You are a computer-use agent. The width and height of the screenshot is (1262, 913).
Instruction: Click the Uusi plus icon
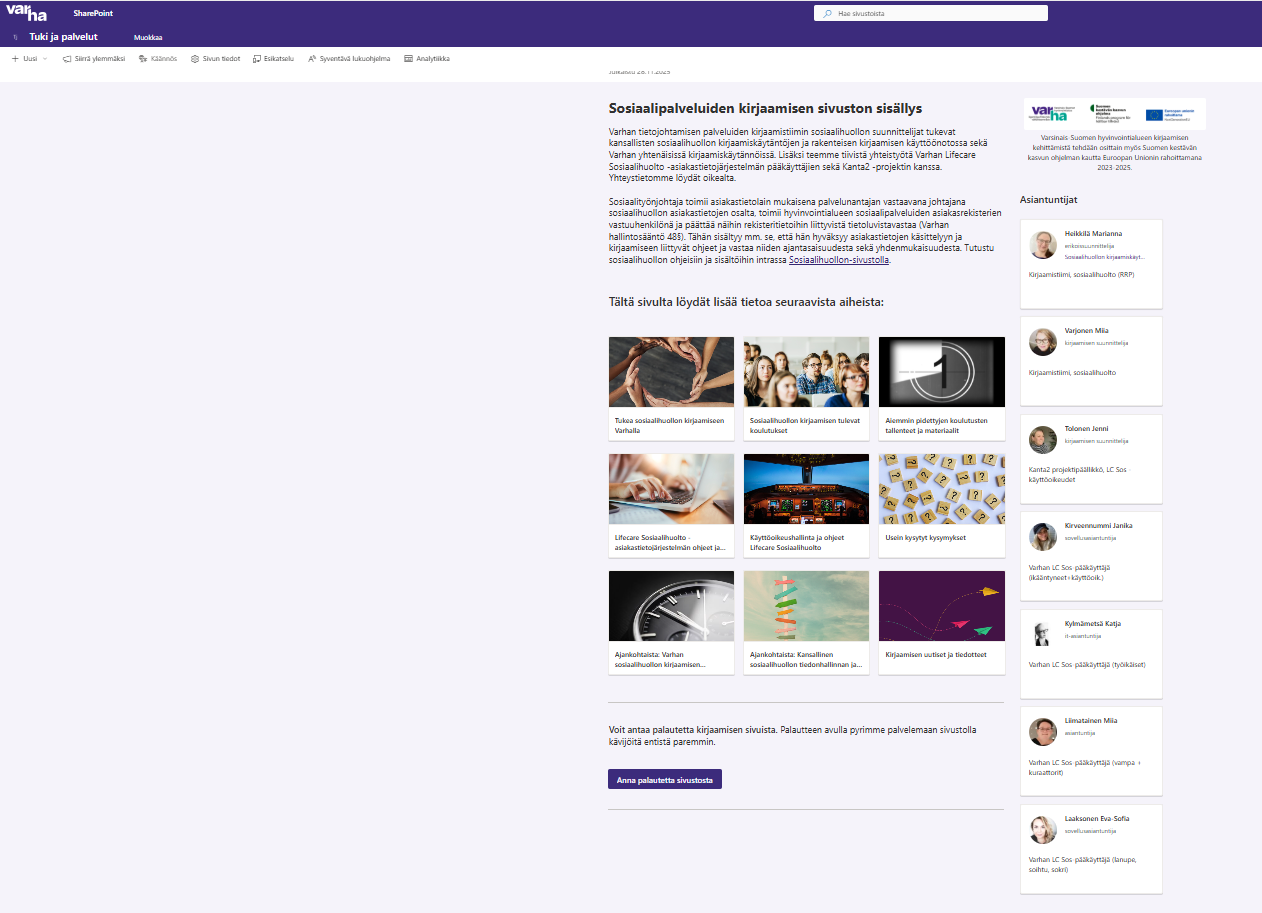[x=15, y=59]
